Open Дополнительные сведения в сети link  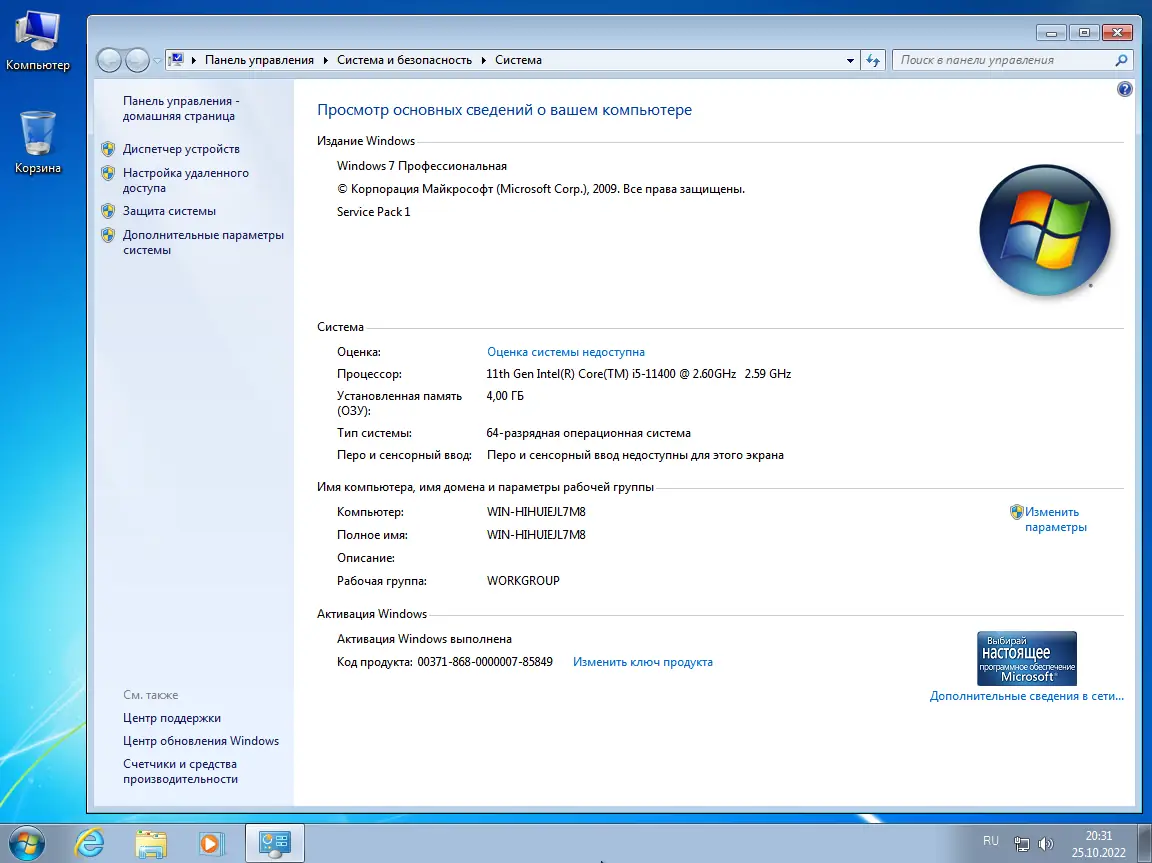coord(1026,696)
